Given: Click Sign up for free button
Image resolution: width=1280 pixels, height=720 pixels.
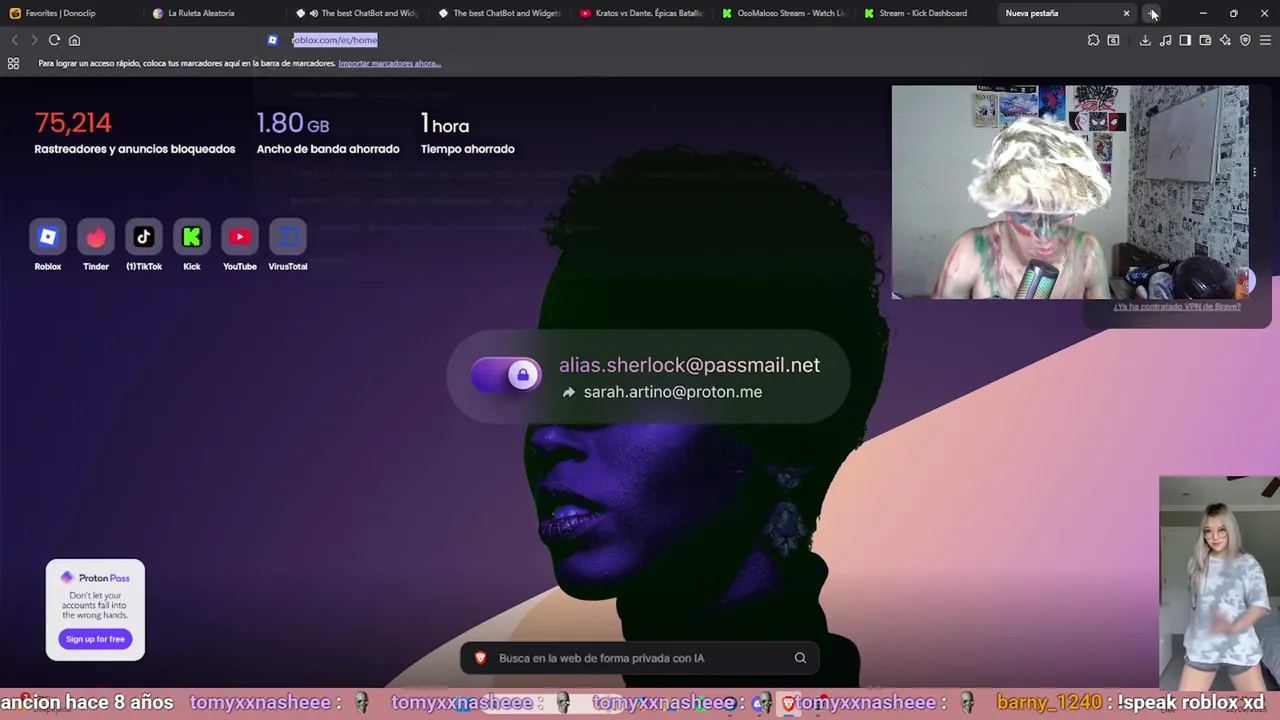Looking at the screenshot, I should 95,639.
